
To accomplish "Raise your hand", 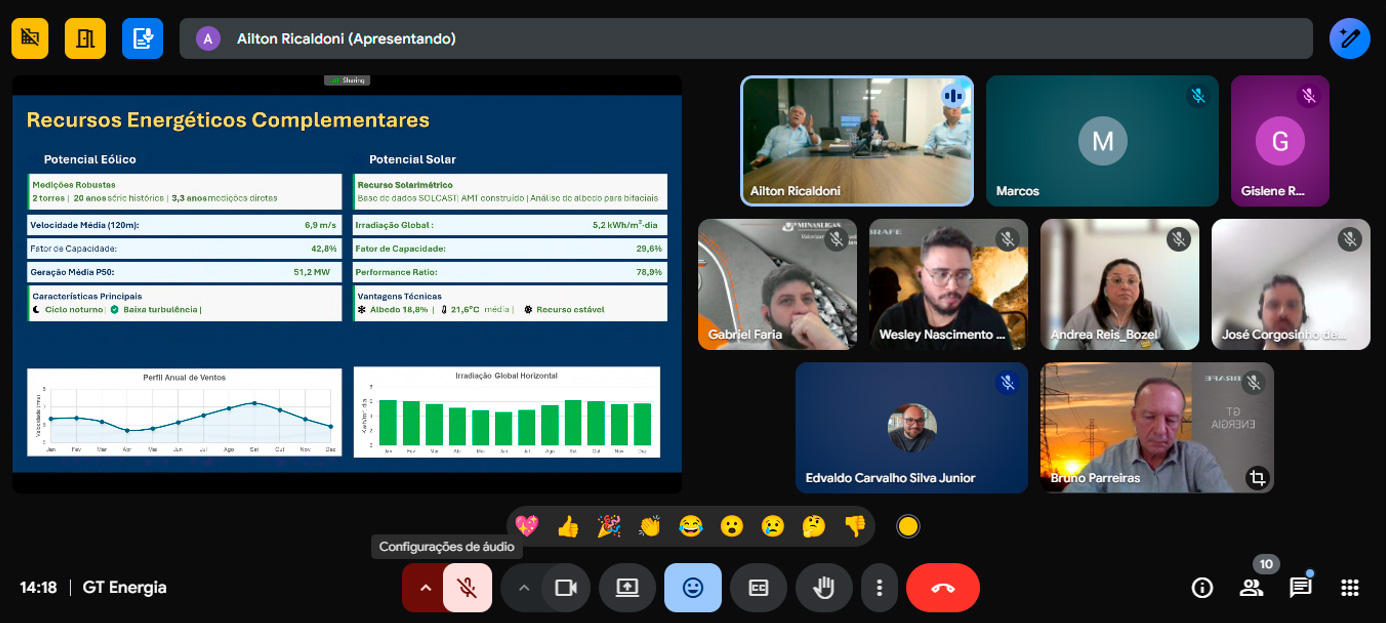I will click(823, 588).
